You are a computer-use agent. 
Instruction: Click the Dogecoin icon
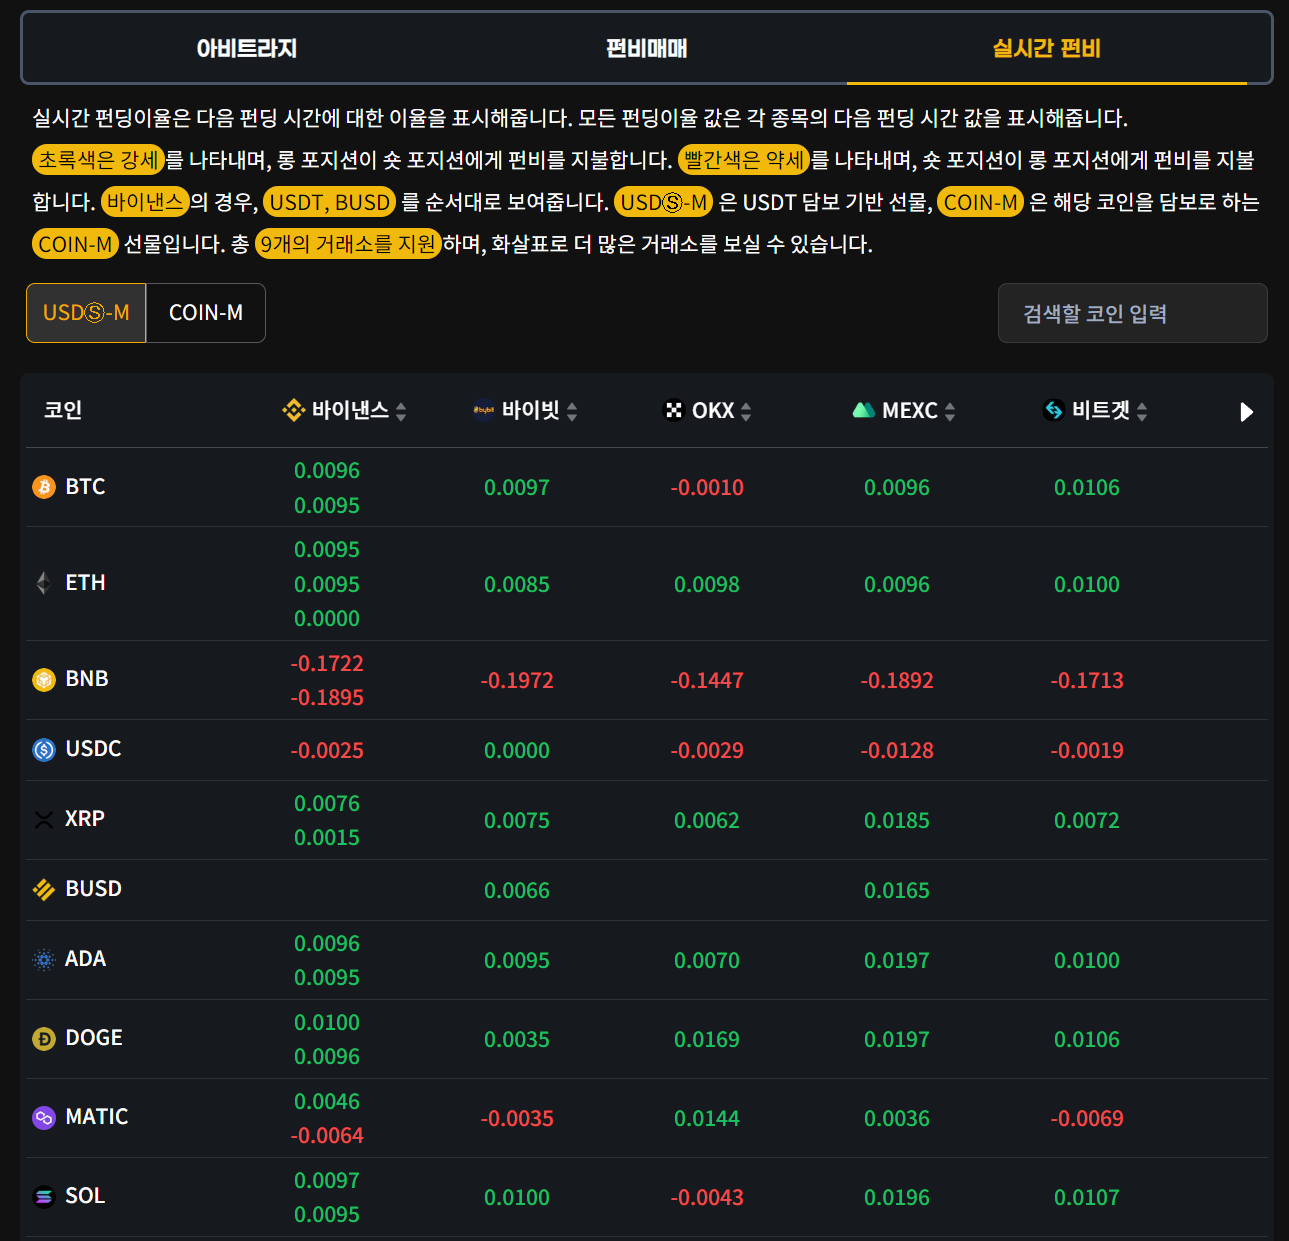click(x=44, y=1039)
